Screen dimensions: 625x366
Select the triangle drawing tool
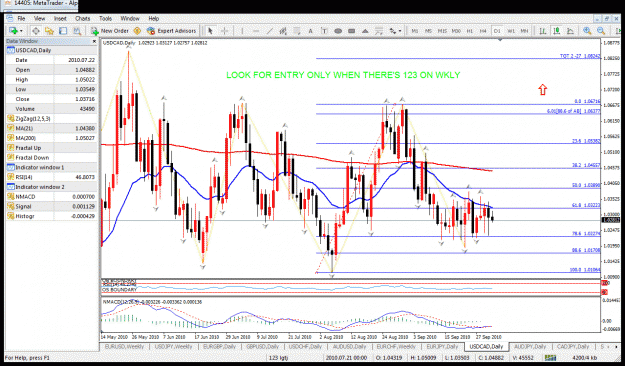click(365, 31)
